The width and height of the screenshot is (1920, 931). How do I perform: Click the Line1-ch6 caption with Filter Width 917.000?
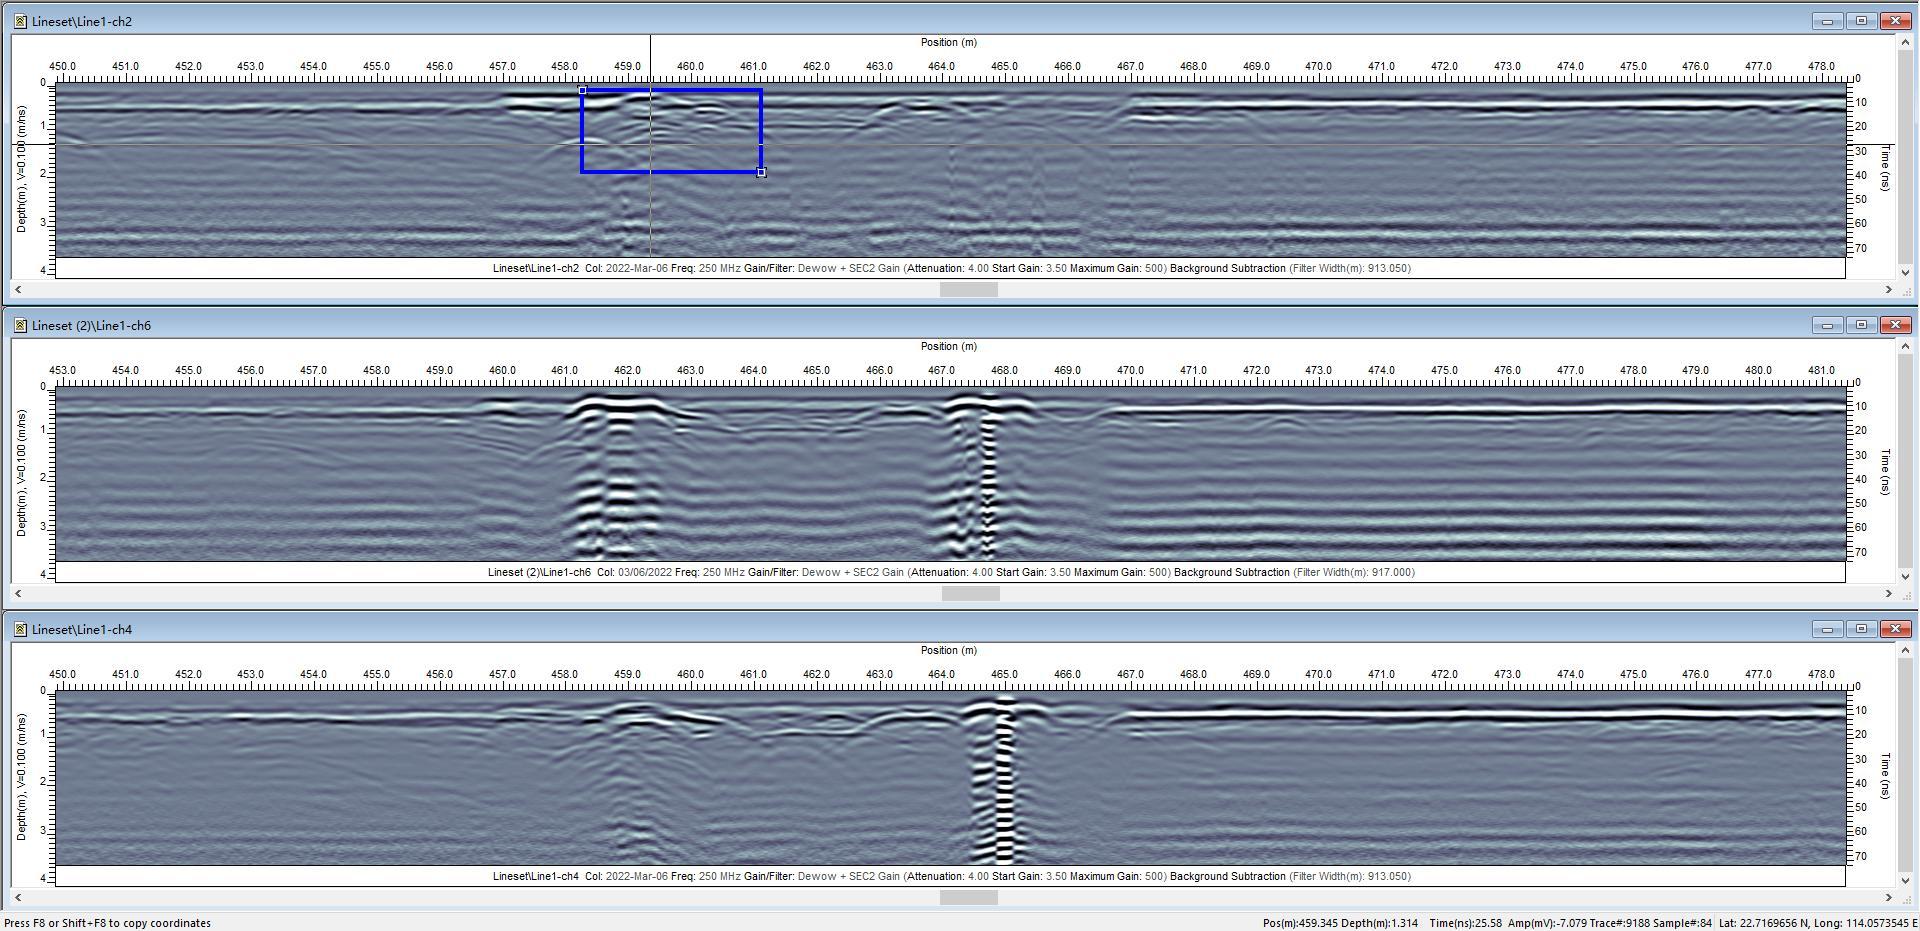coord(951,572)
